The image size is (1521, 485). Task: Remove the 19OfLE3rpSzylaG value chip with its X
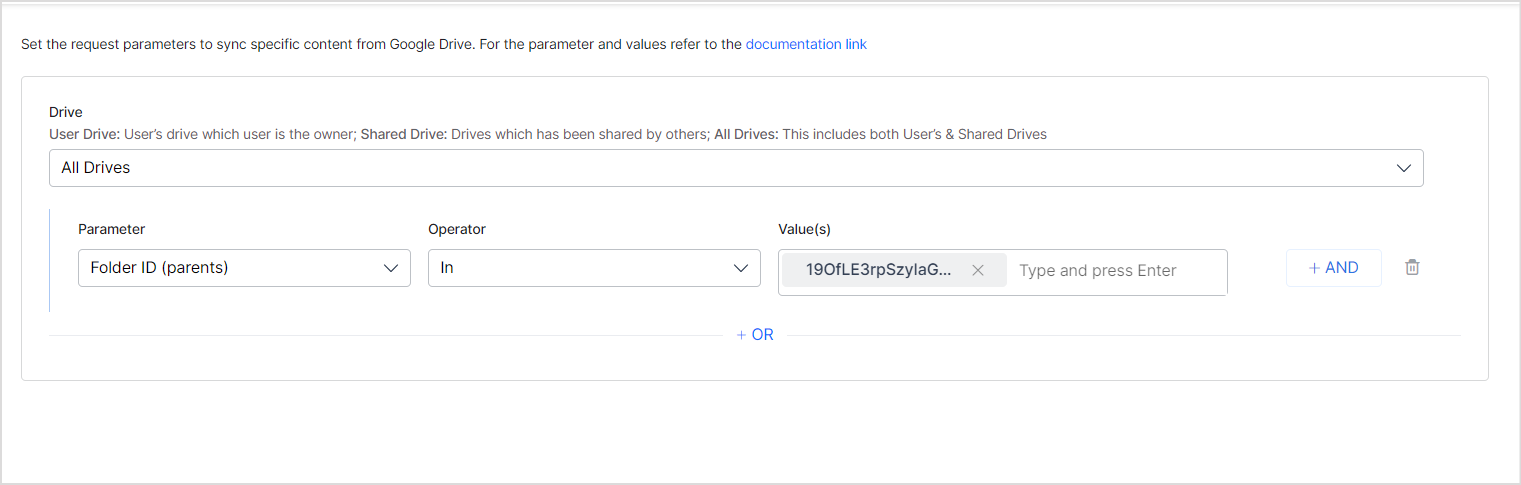click(978, 270)
